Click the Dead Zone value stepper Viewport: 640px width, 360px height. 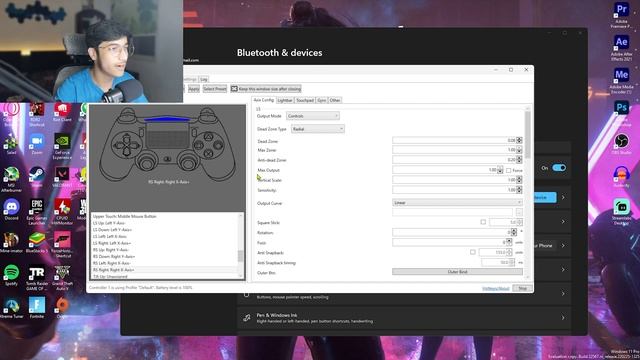tap(519, 140)
